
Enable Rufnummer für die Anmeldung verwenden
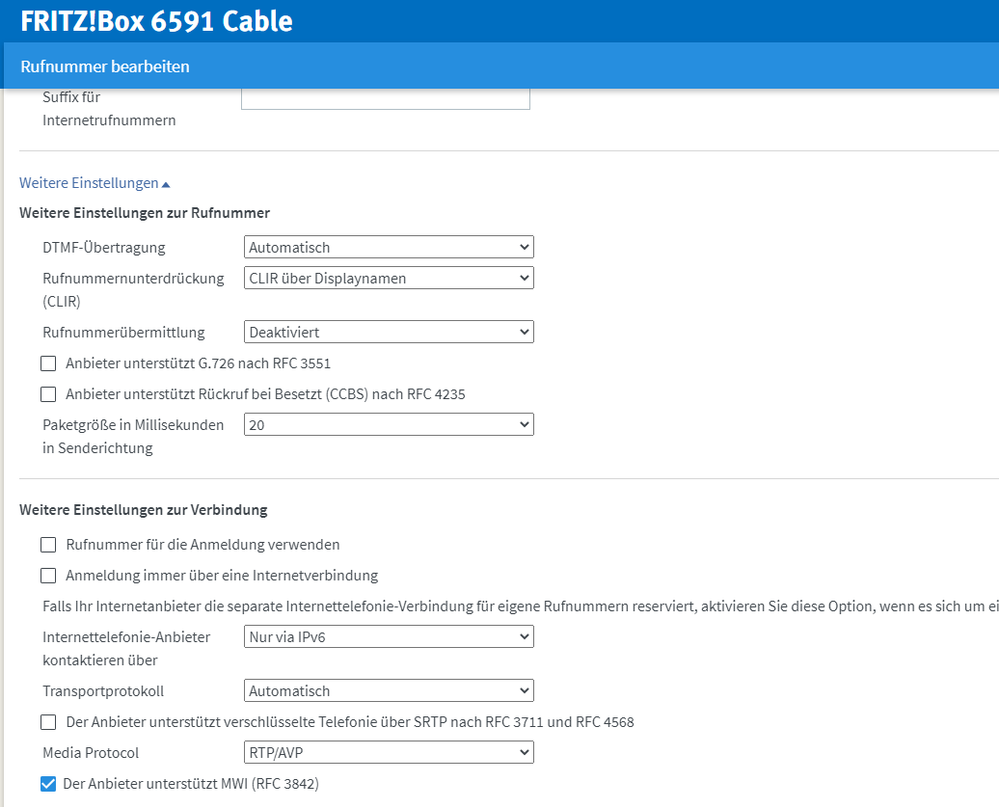(48, 545)
